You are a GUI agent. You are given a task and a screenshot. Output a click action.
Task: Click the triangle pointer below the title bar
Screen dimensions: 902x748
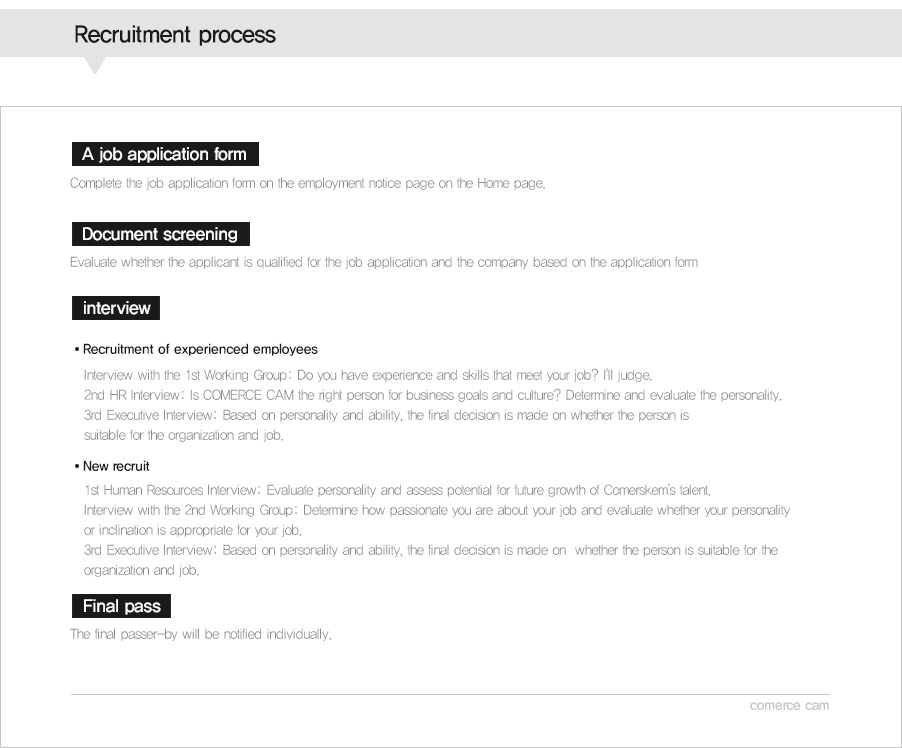pos(95,65)
